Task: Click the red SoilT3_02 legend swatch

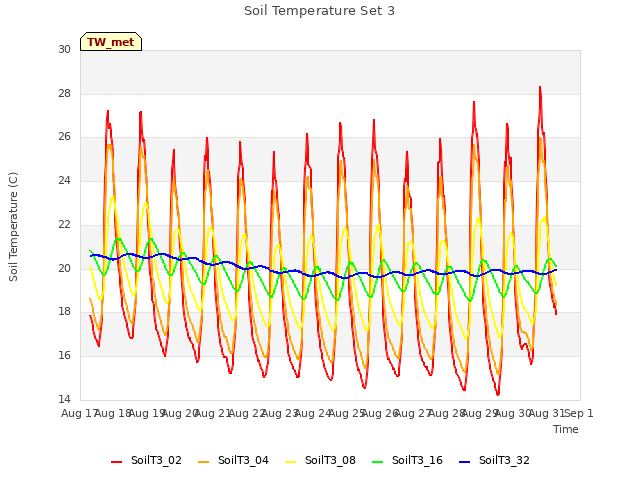Action: [116, 462]
